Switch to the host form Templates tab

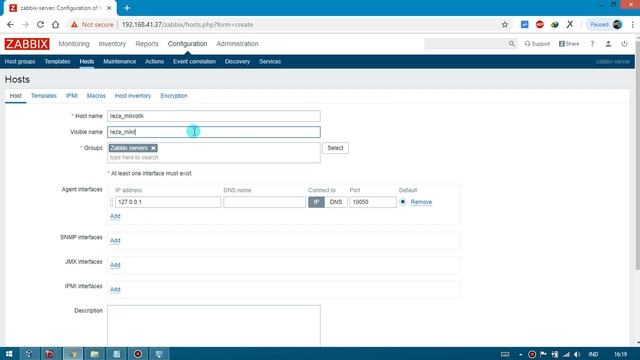44,96
